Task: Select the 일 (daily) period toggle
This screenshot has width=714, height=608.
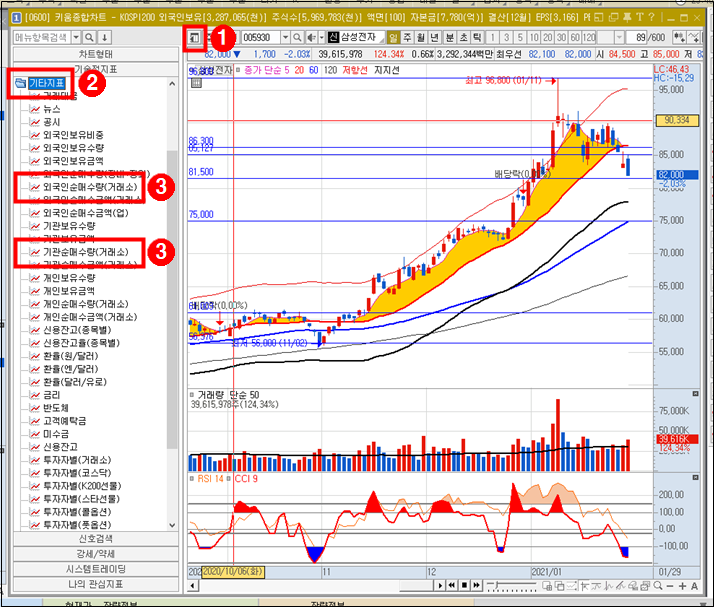Action: pos(393,37)
